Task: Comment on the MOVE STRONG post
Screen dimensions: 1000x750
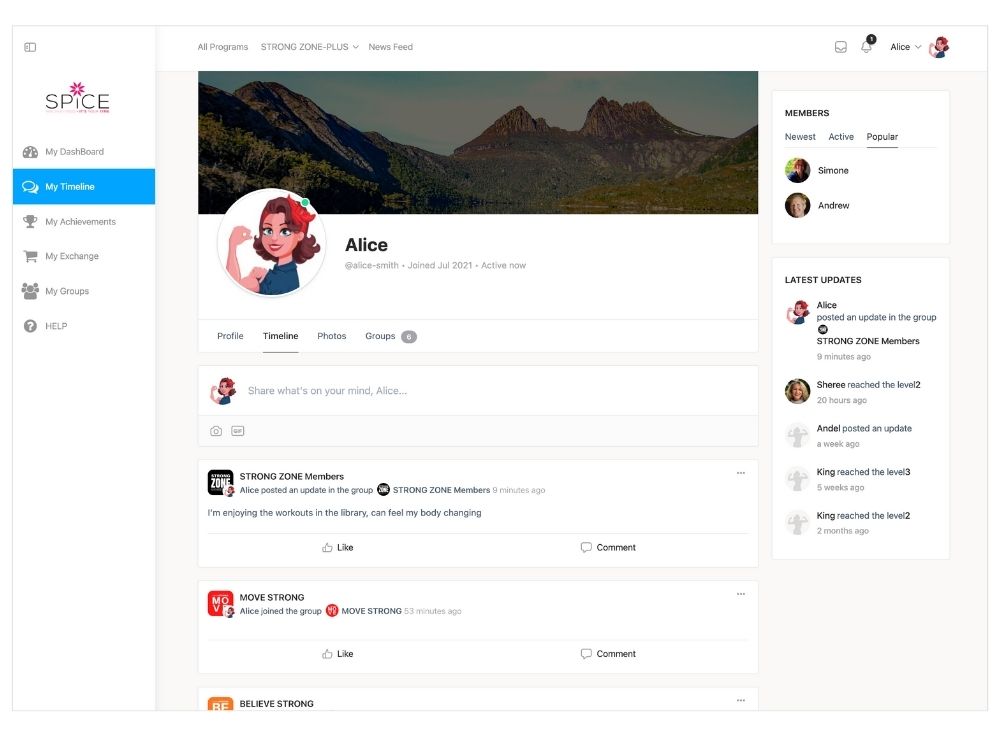Action: (608, 654)
